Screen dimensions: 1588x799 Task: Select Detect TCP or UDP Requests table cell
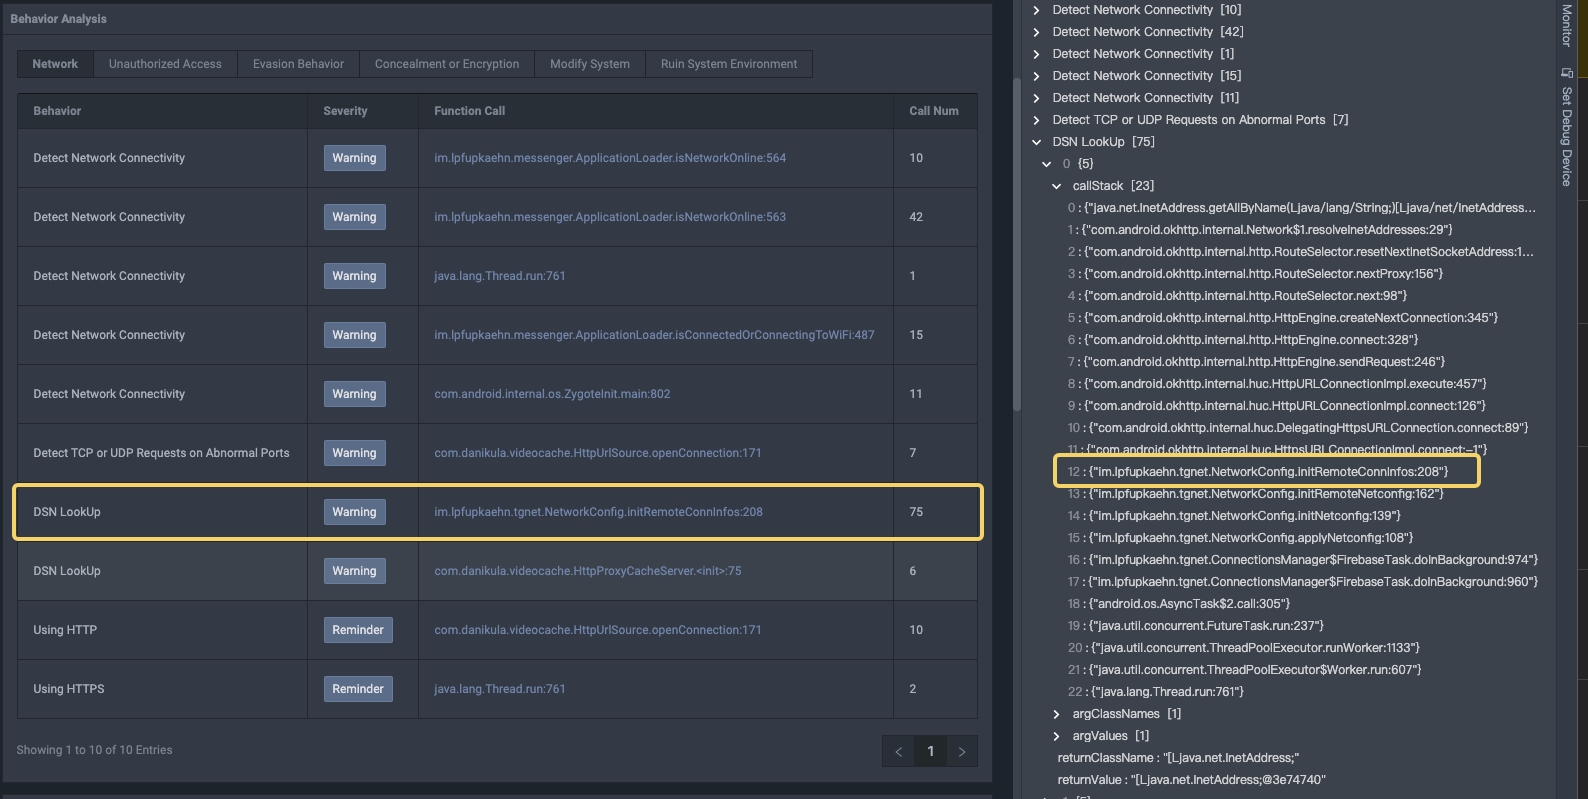(x=161, y=453)
